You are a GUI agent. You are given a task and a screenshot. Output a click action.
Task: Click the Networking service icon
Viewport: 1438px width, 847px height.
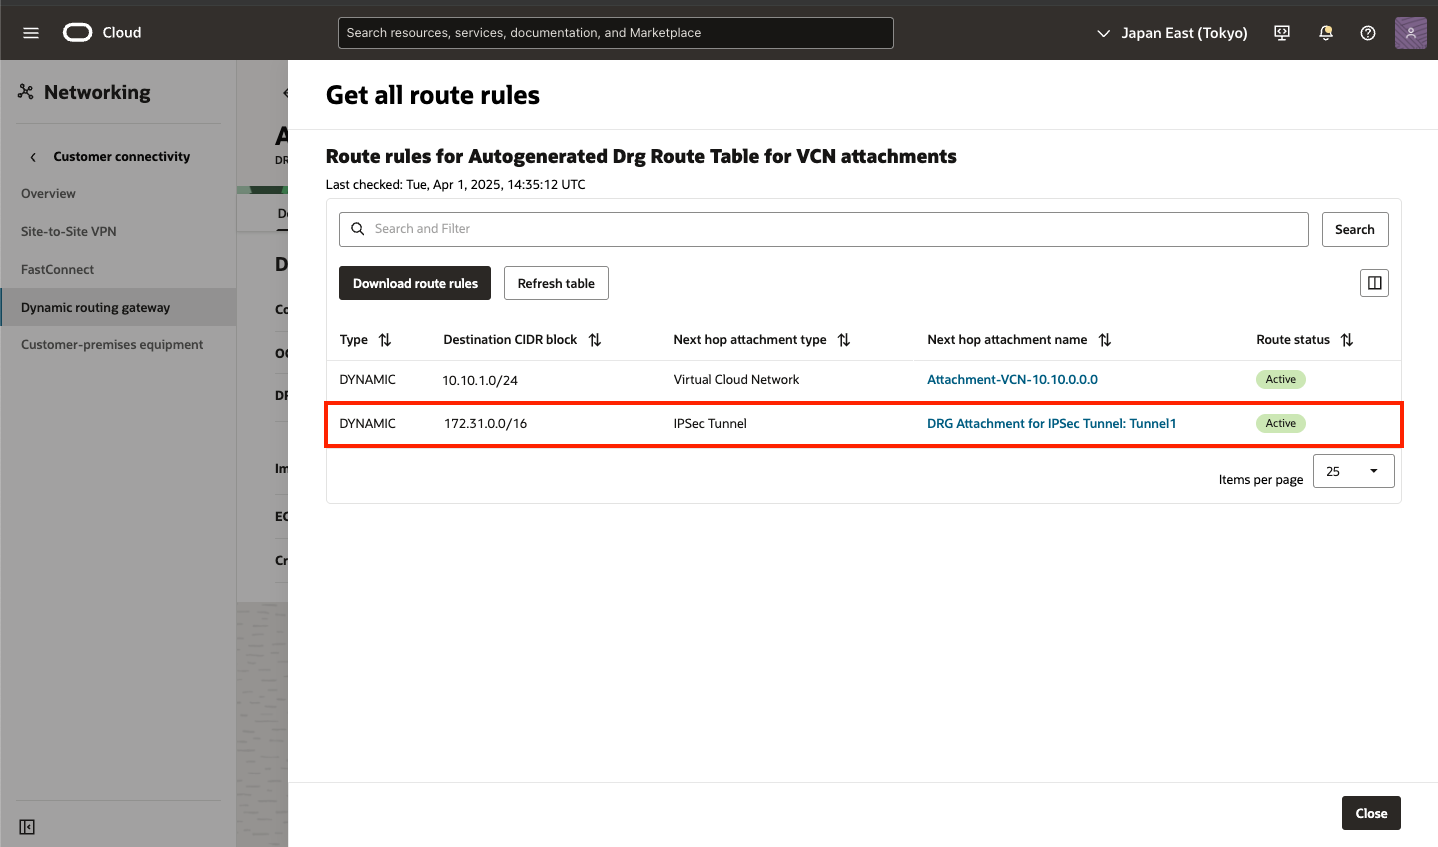coord(26,92)
